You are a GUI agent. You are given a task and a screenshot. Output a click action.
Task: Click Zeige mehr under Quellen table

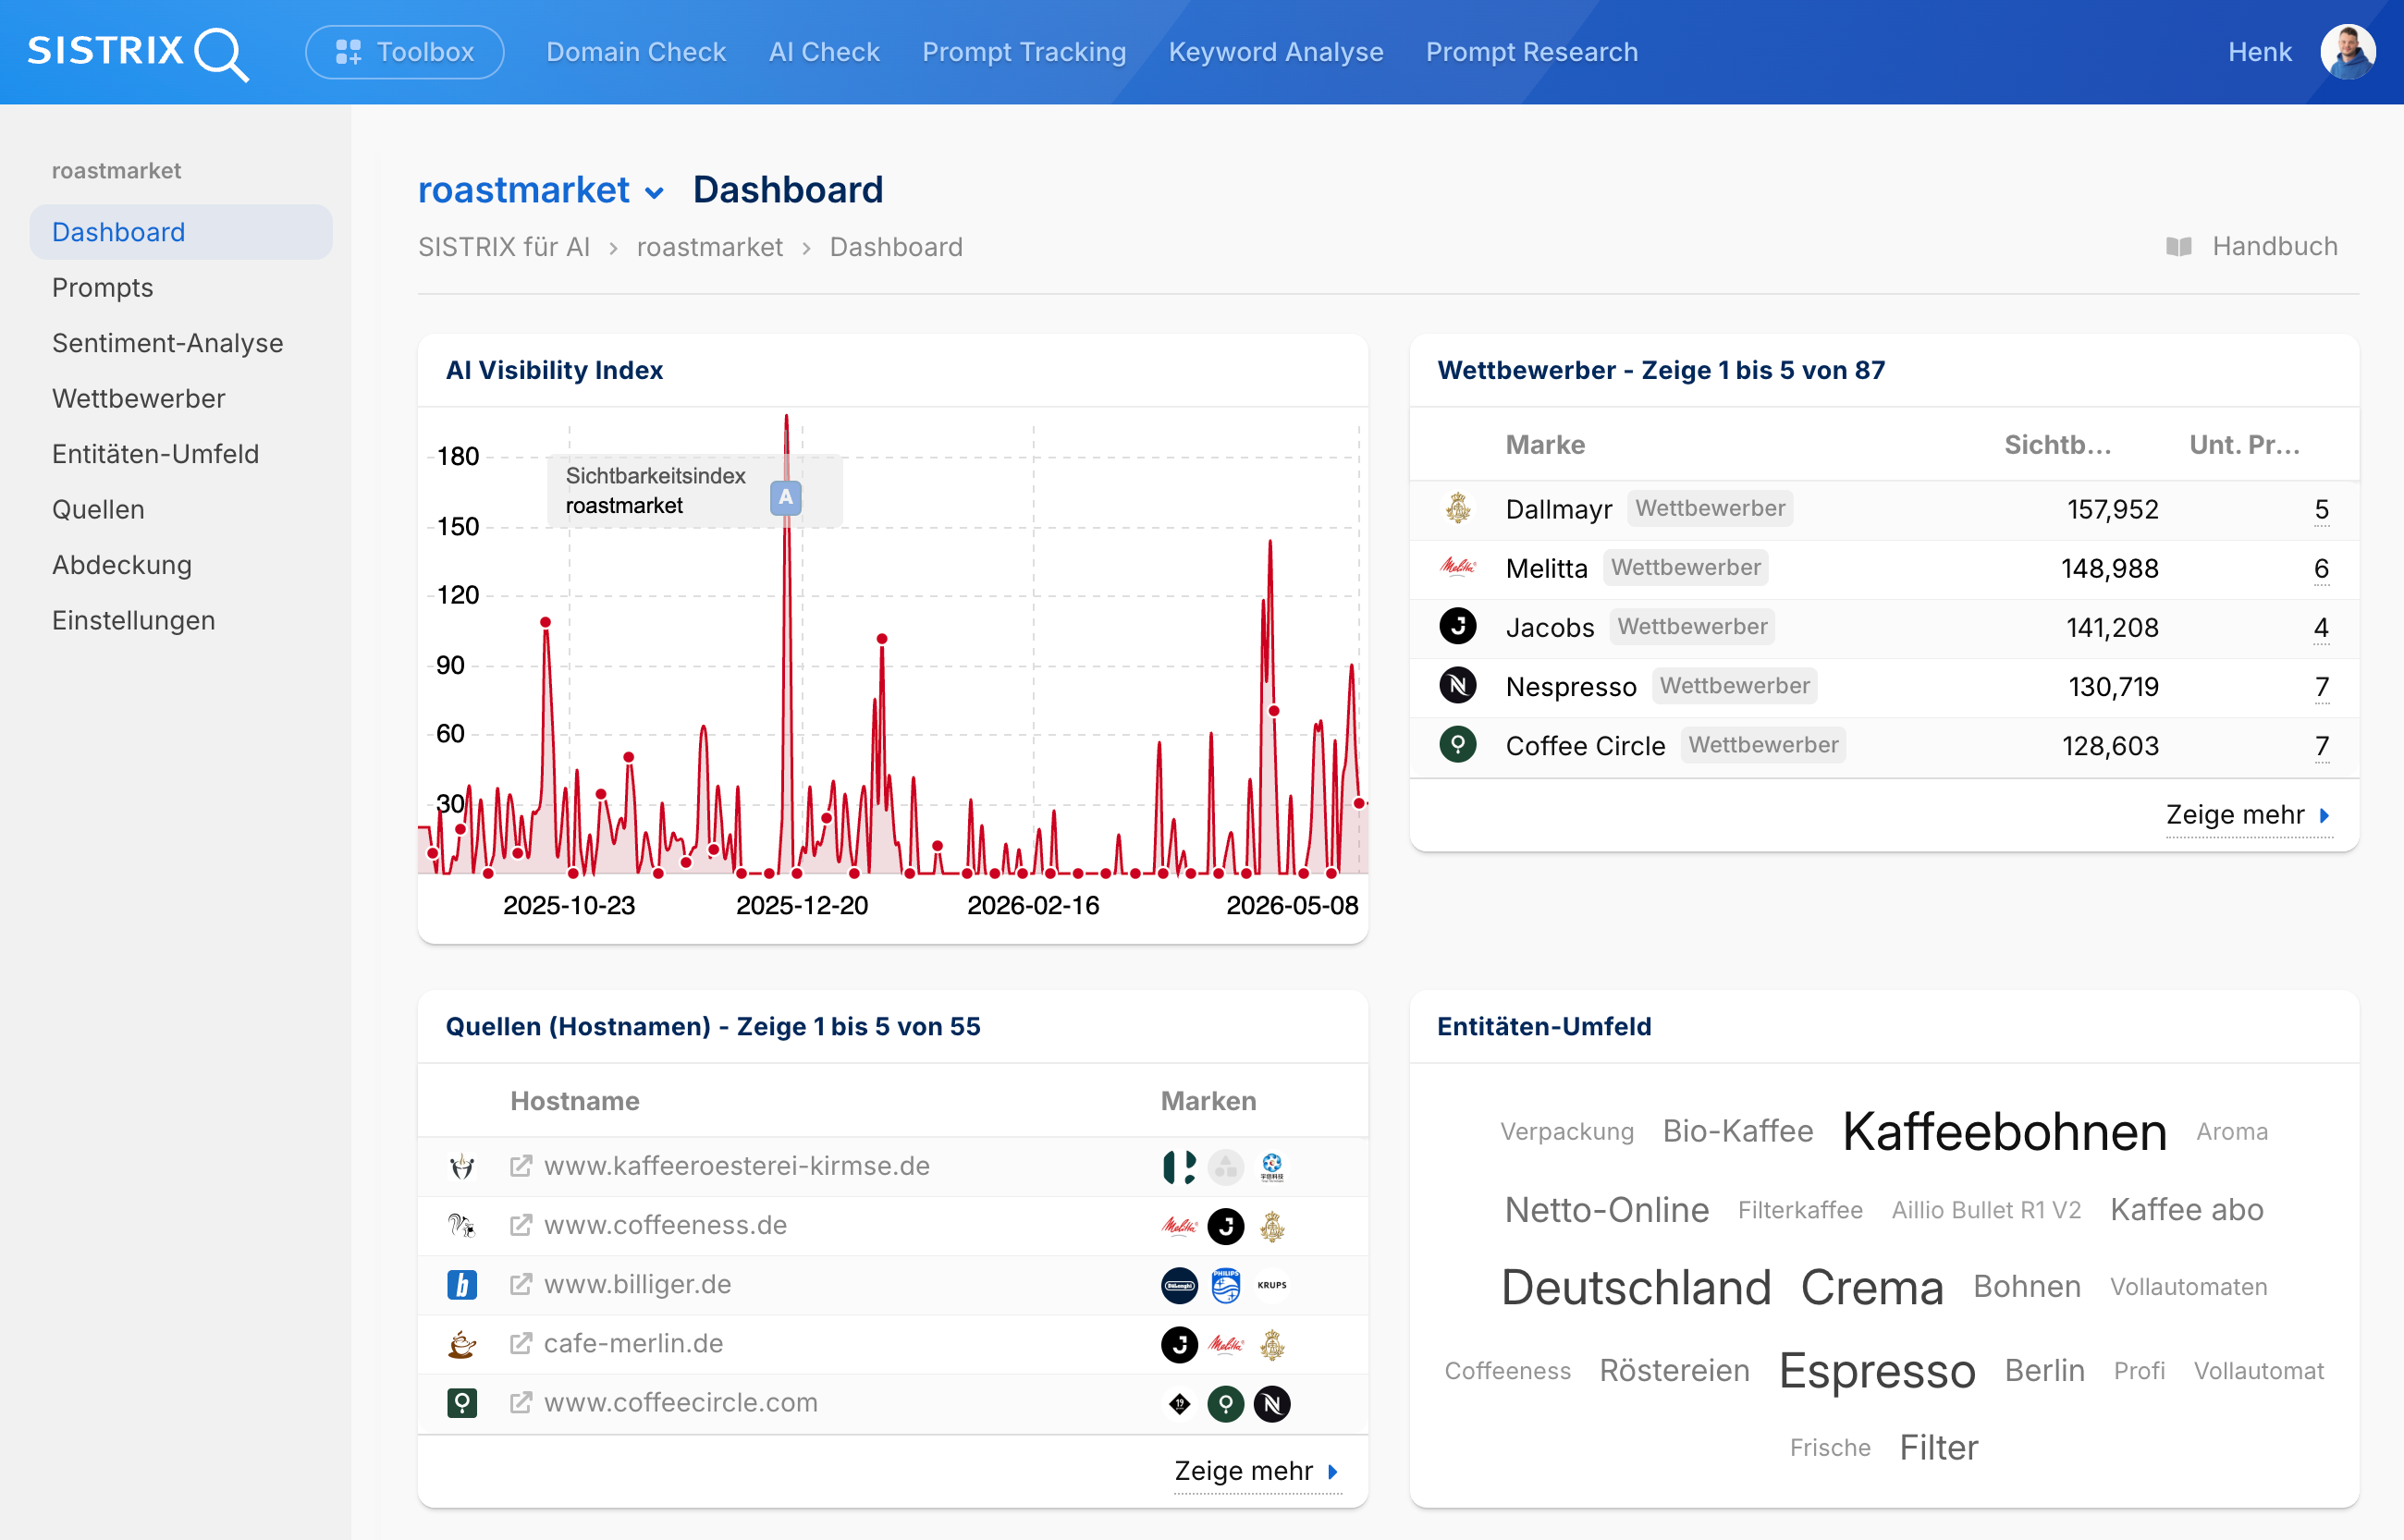pos(1257,1471)
